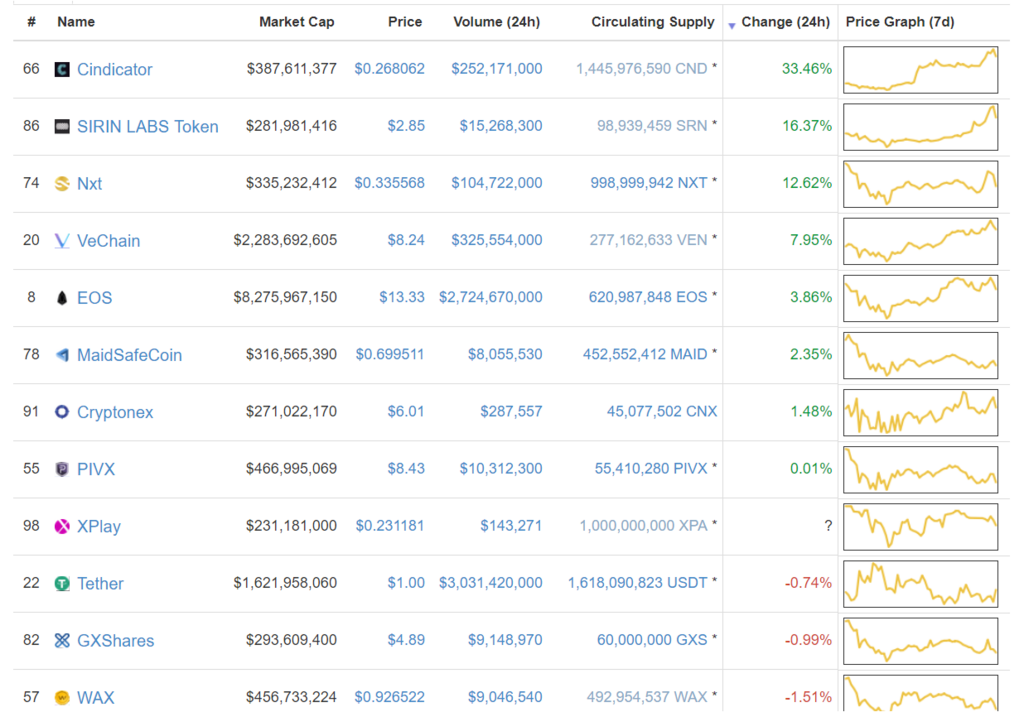Image resolution: width=1024 pixels, height=712 pixels.
Task: Open the WAX coin link
Action: [95, 698]
